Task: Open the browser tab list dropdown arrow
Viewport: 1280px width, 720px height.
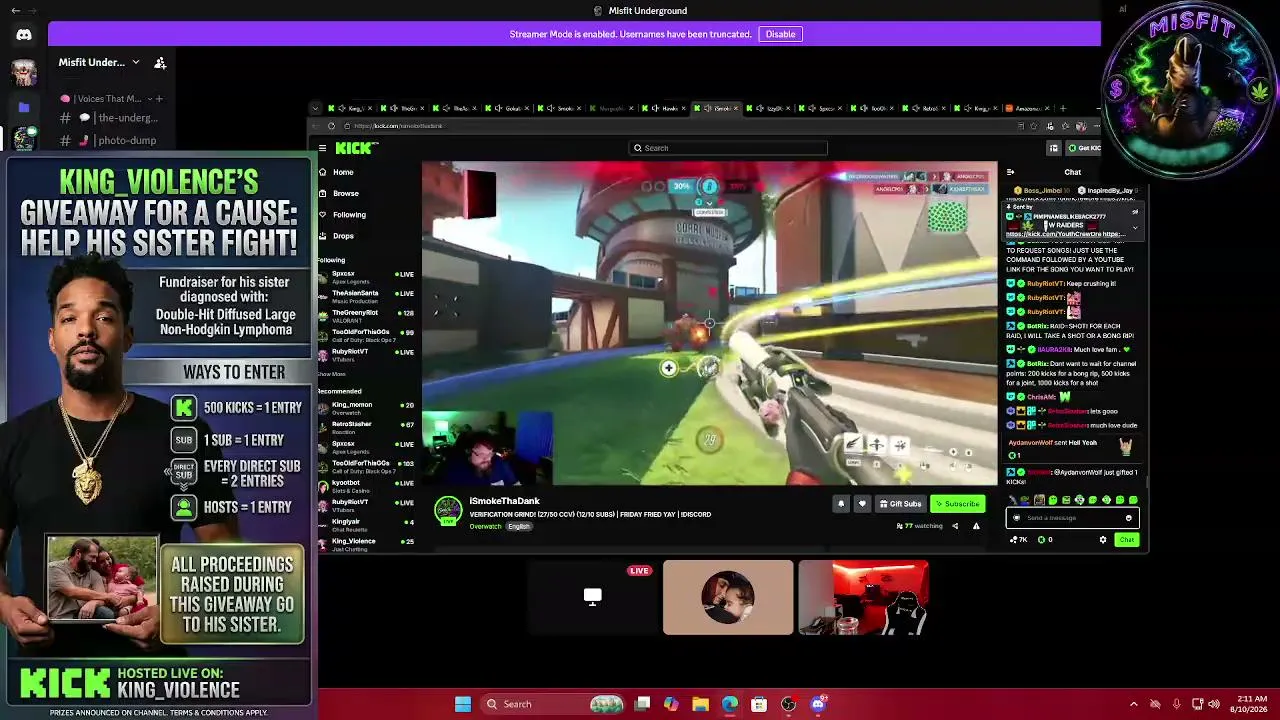Action: (316, 108)
